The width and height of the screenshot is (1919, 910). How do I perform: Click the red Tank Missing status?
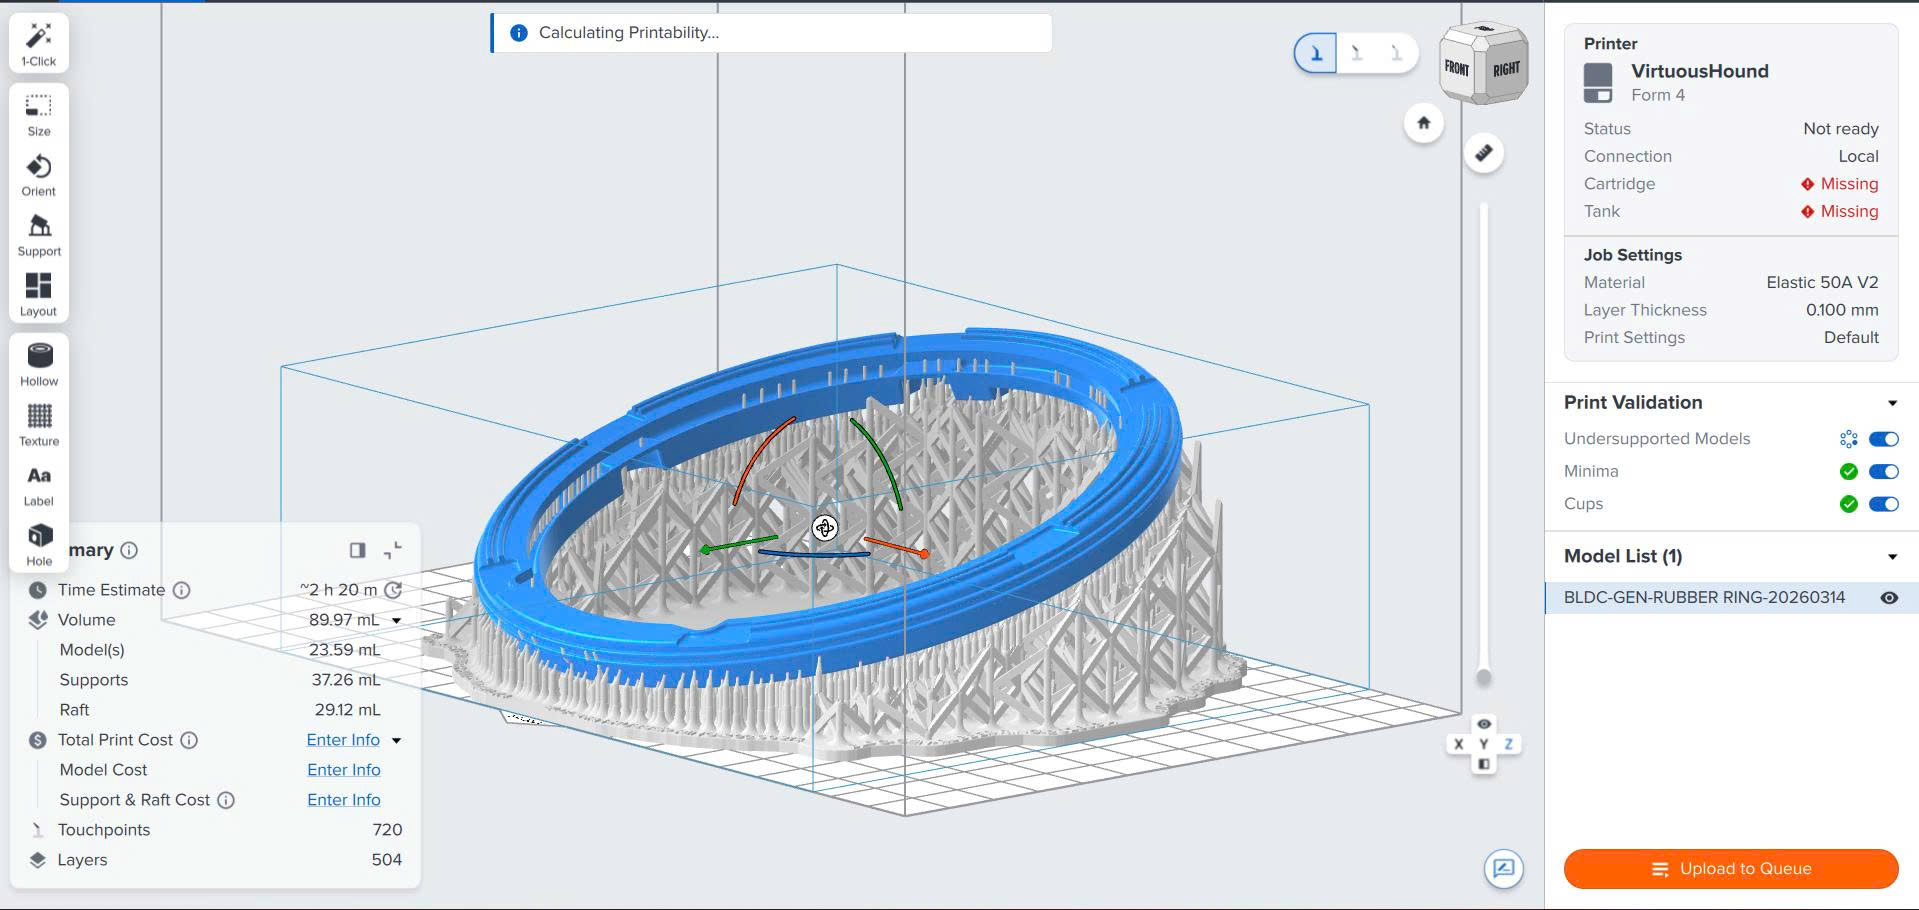[1839, 212]
